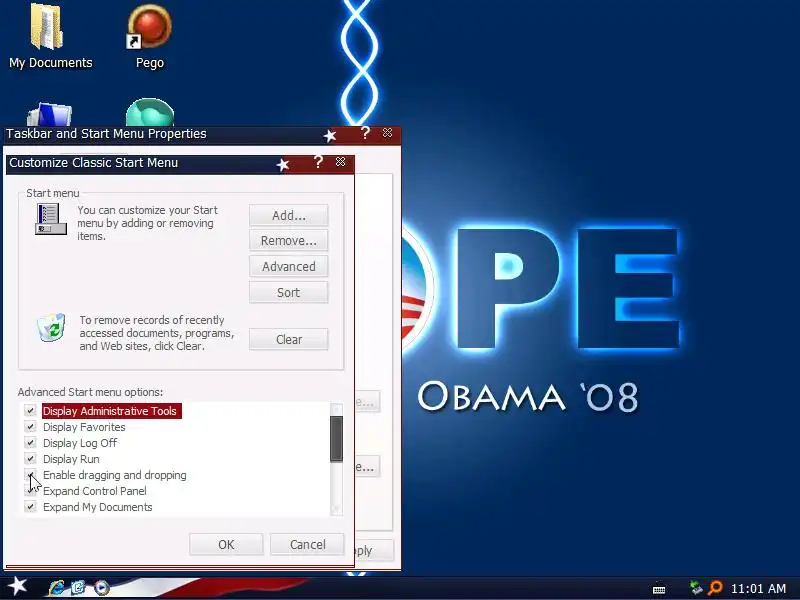The width and height of the screenshot is (800, 600).
Task: Click the 11:01 AM taskbar clock
Action: [758, 588]
